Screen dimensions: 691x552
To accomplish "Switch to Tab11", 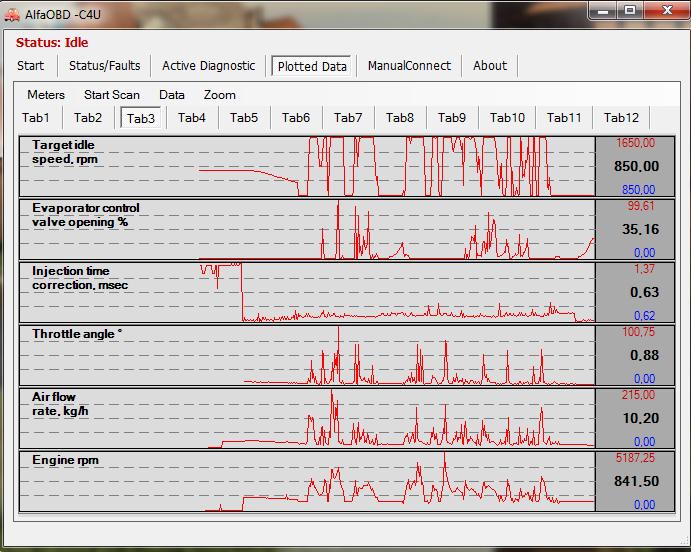I will pyautogui.click(x=564, y=118).
